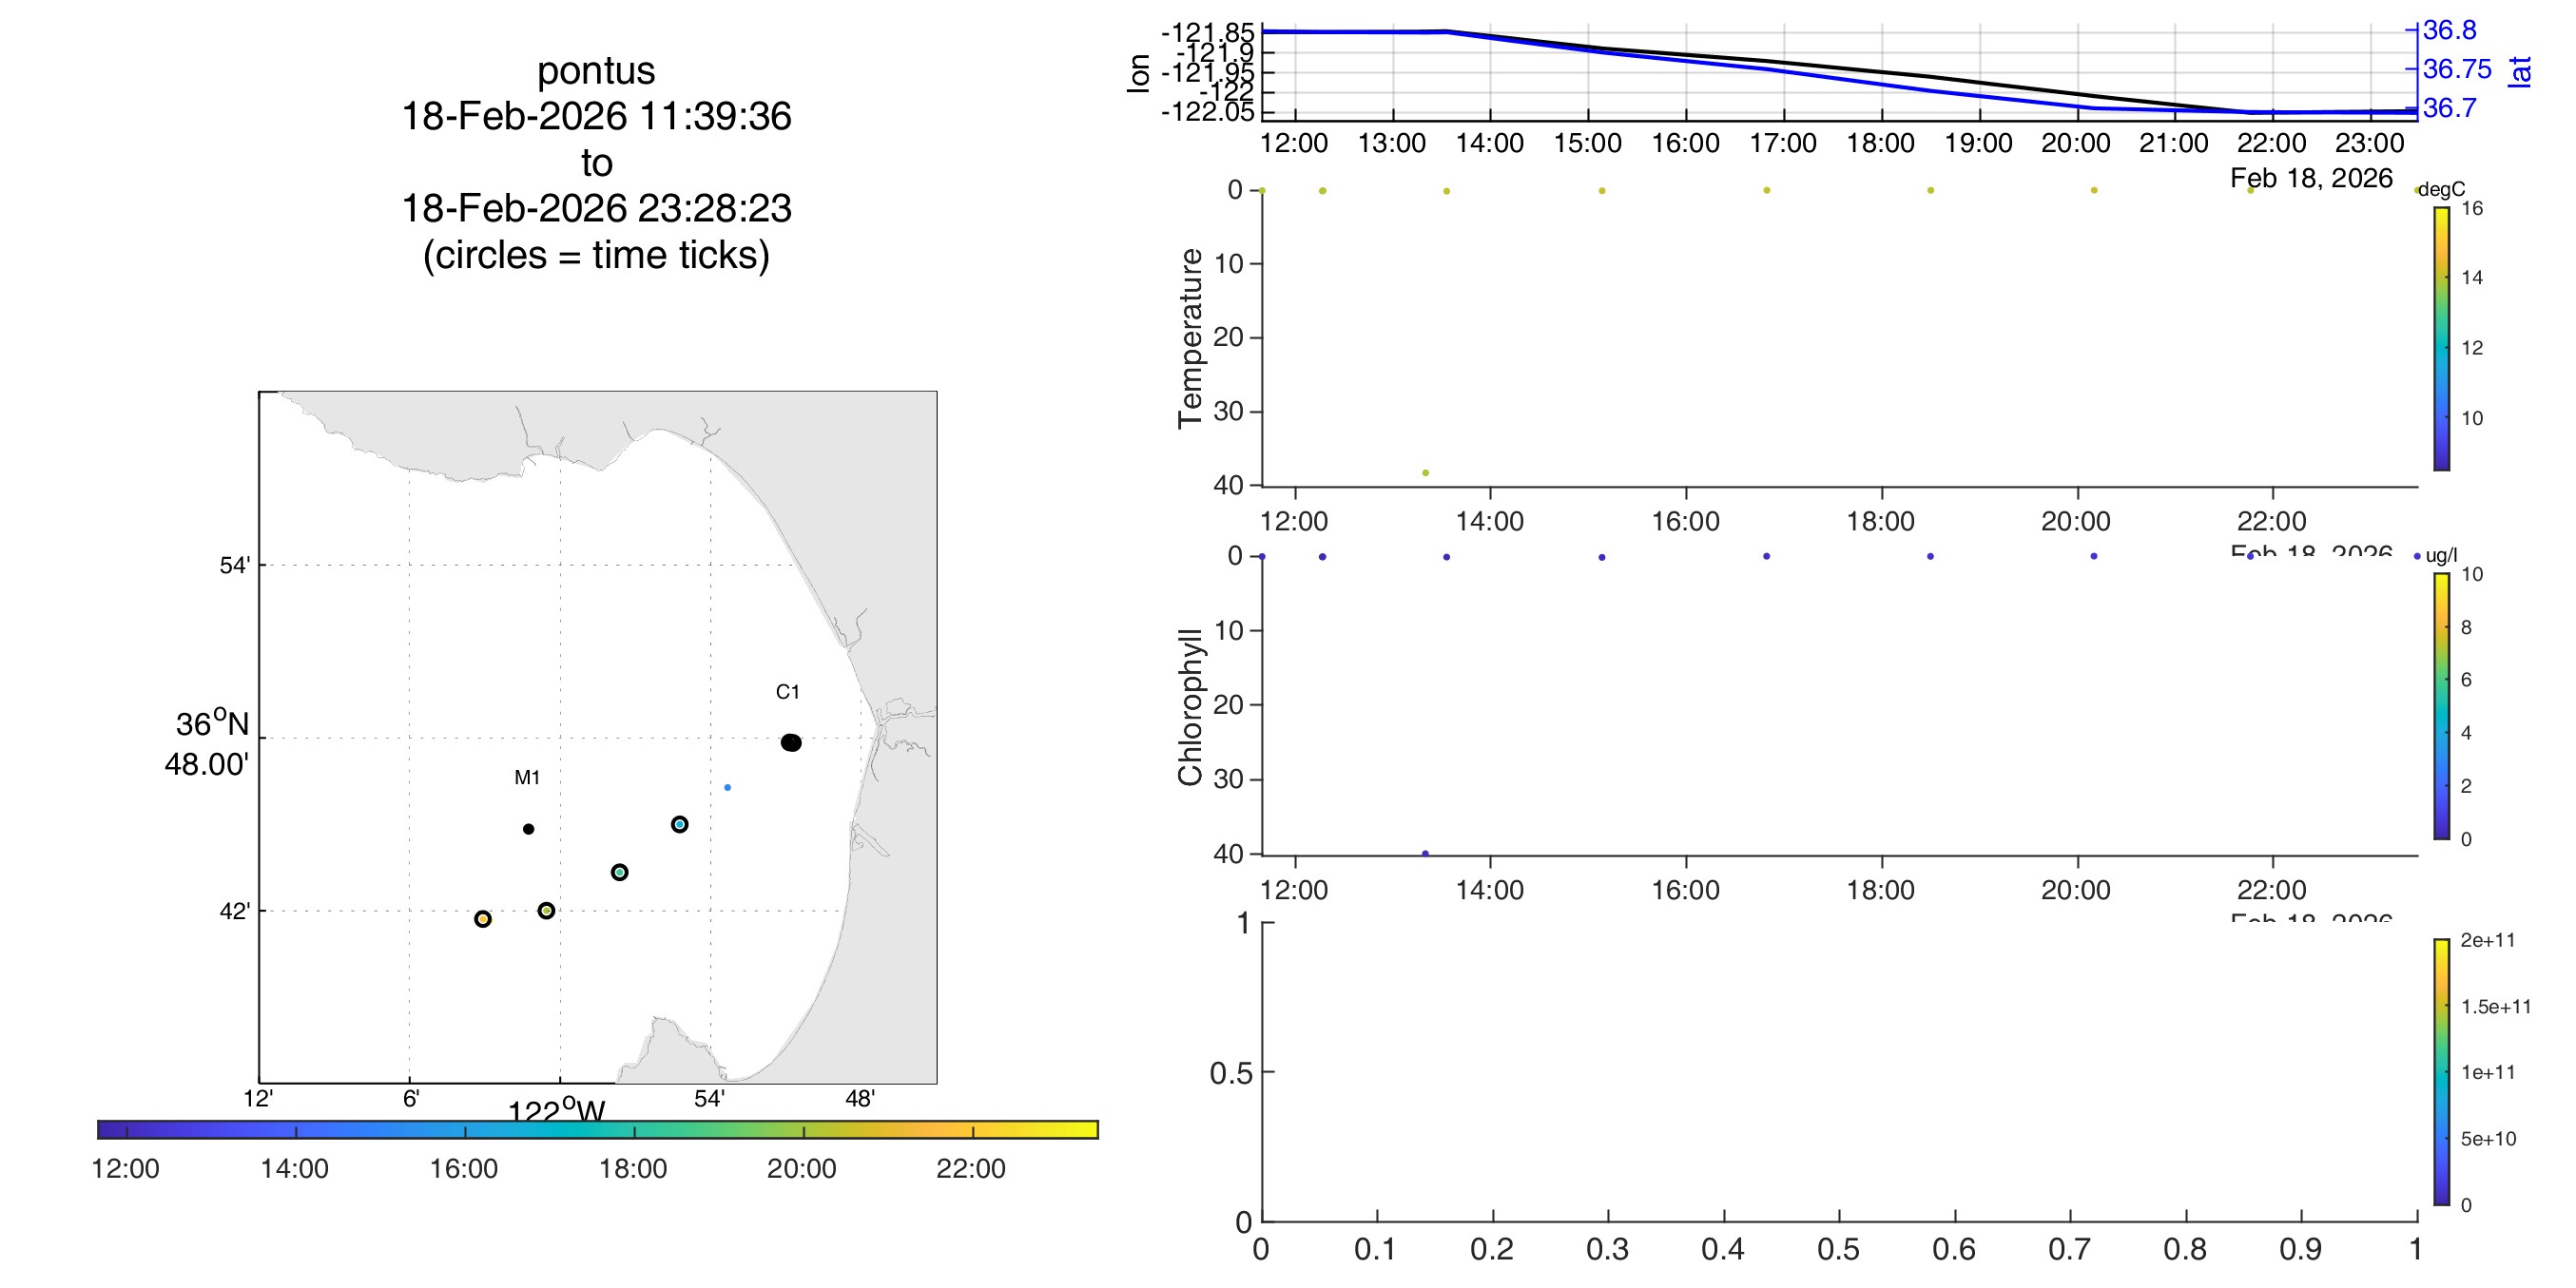Click the green-centered time tick circle
The height and width of the screenshot is (1288, 2576).
(x=619, y=872)
